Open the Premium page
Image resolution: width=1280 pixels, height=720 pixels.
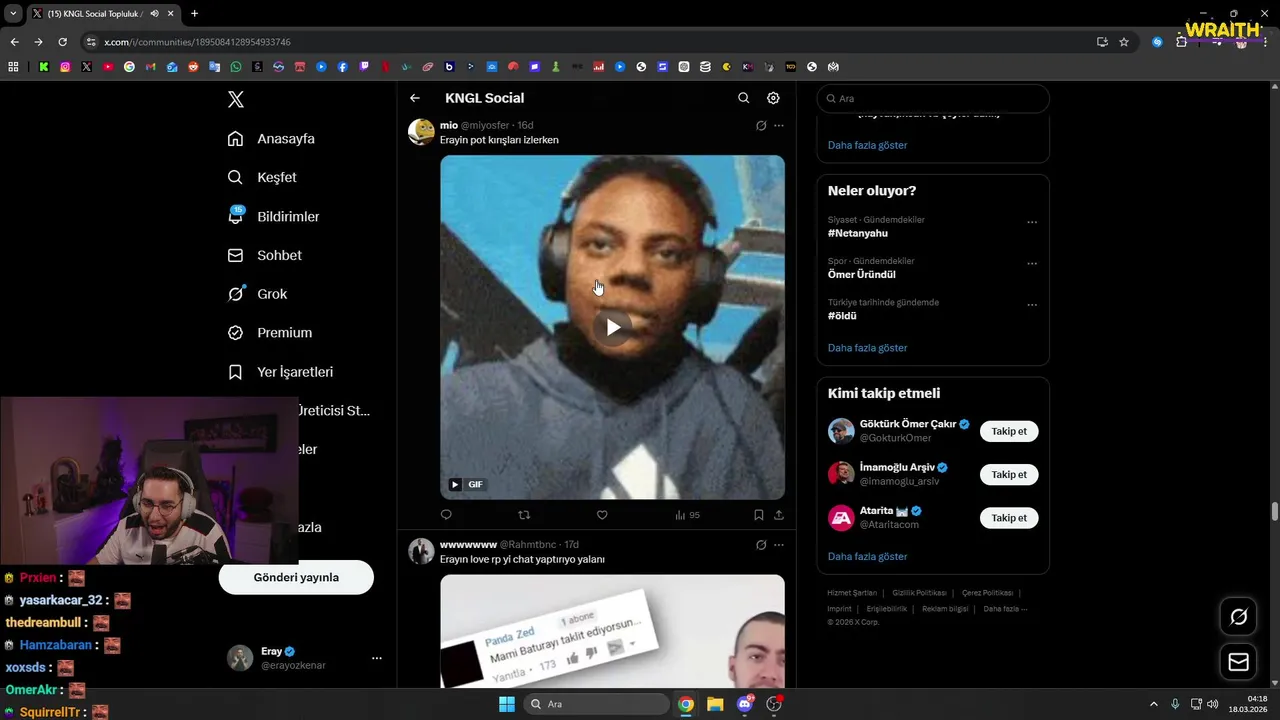pyautogui.click(x=269, y=333)
